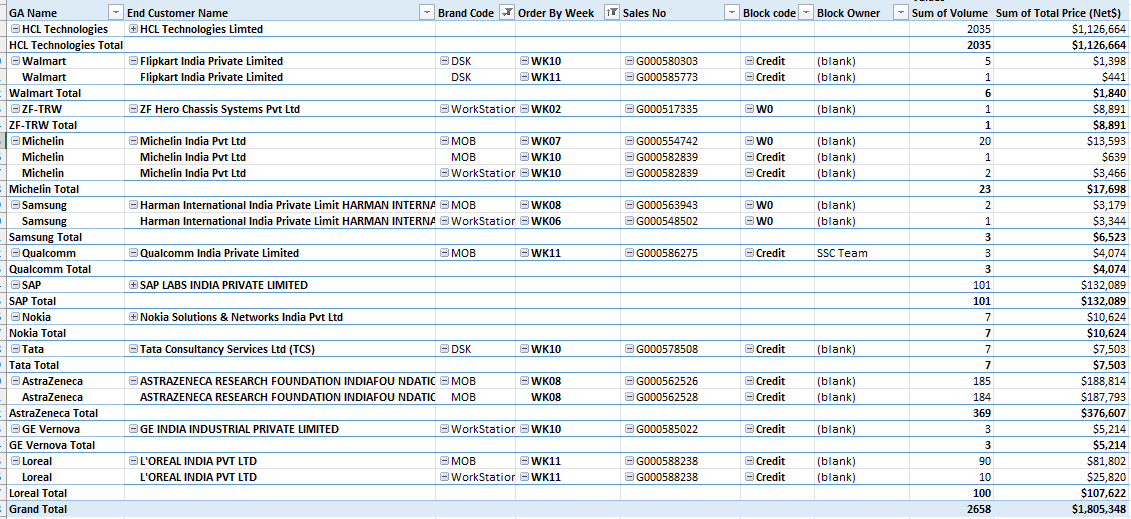This screenshot has height=519, width=1131.
Task: Collapse sales number G000554742
Action: tap(629, 141)
